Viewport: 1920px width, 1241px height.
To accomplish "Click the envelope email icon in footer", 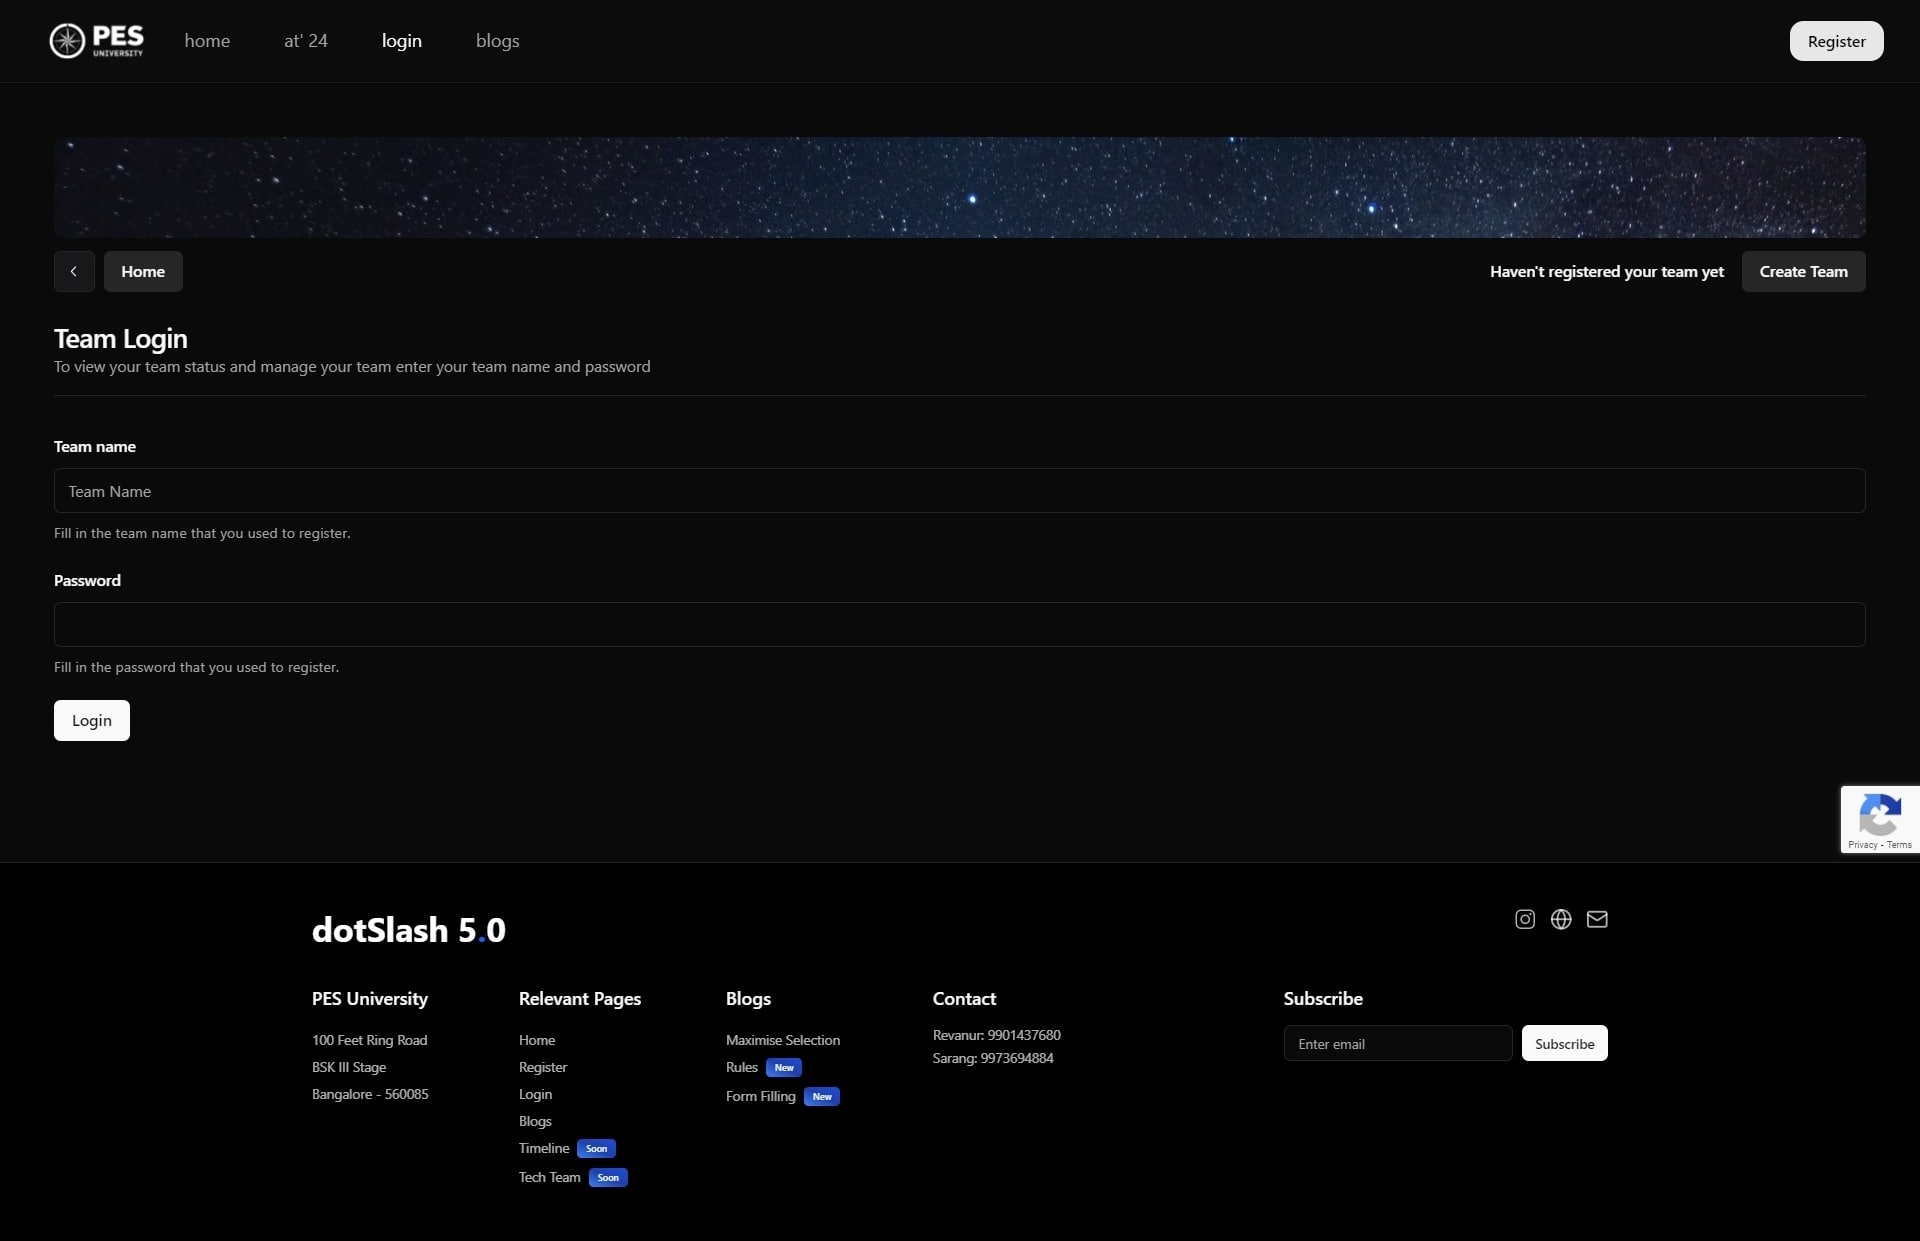I will click(x=1596, y=919).
